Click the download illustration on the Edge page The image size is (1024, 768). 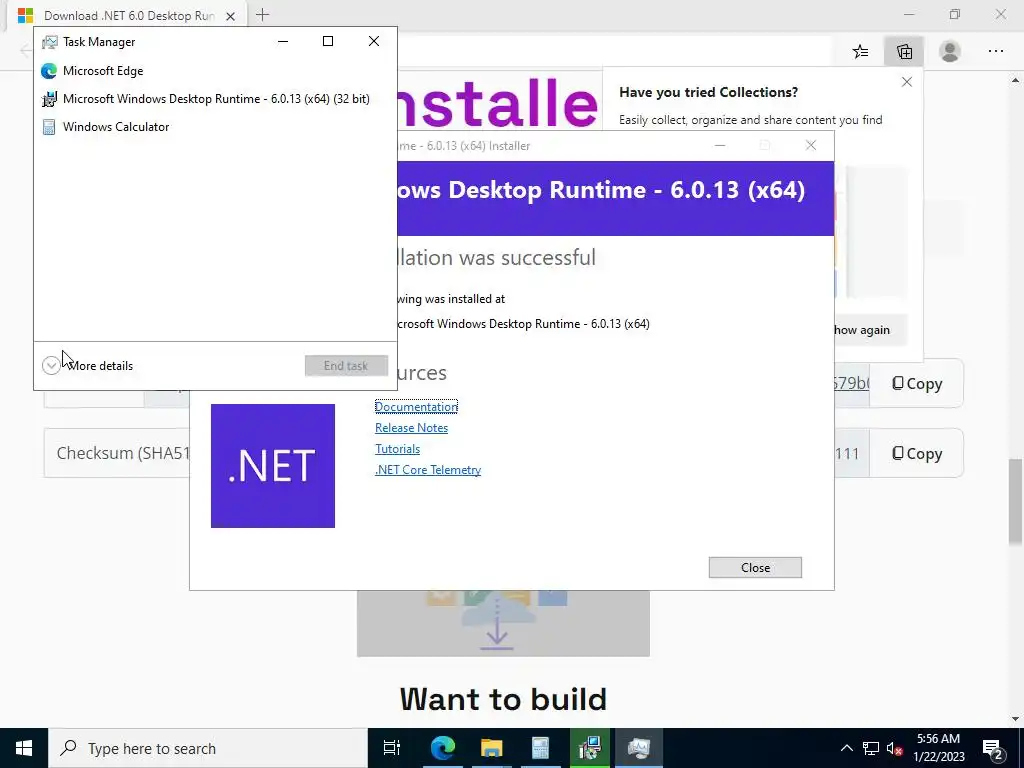(503, 624)
